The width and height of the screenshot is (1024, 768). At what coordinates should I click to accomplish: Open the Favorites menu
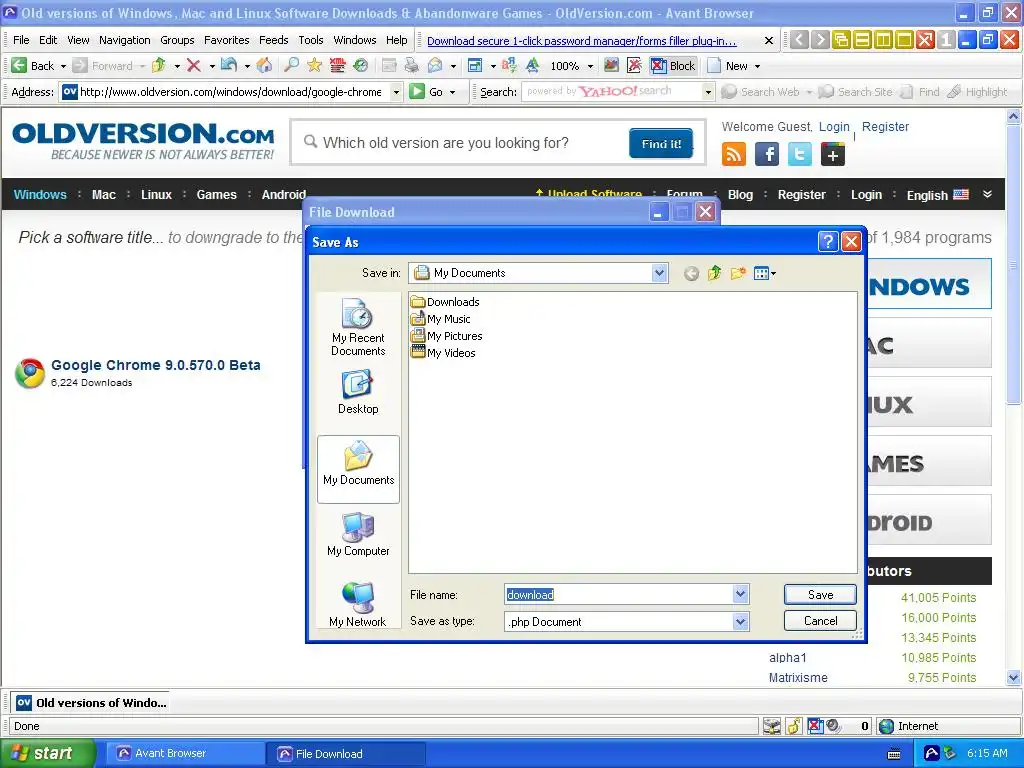point(226,40)
